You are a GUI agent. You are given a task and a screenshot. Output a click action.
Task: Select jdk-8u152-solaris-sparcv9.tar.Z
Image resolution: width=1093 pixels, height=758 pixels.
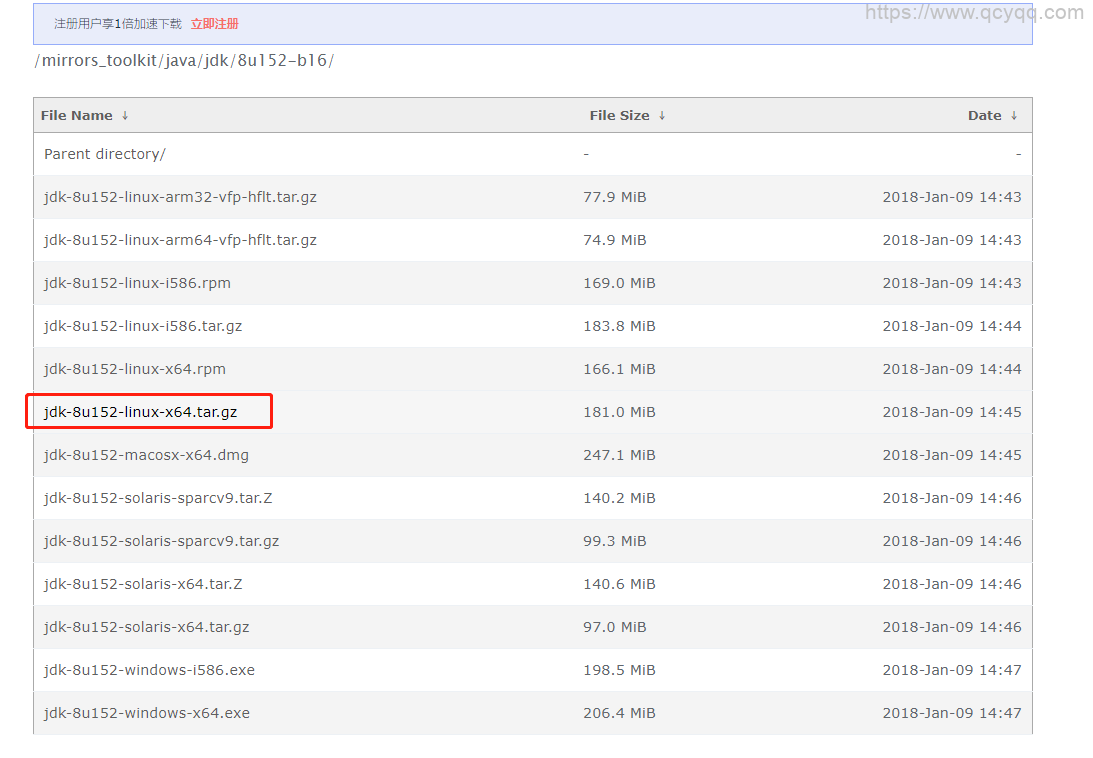point(158,498)
